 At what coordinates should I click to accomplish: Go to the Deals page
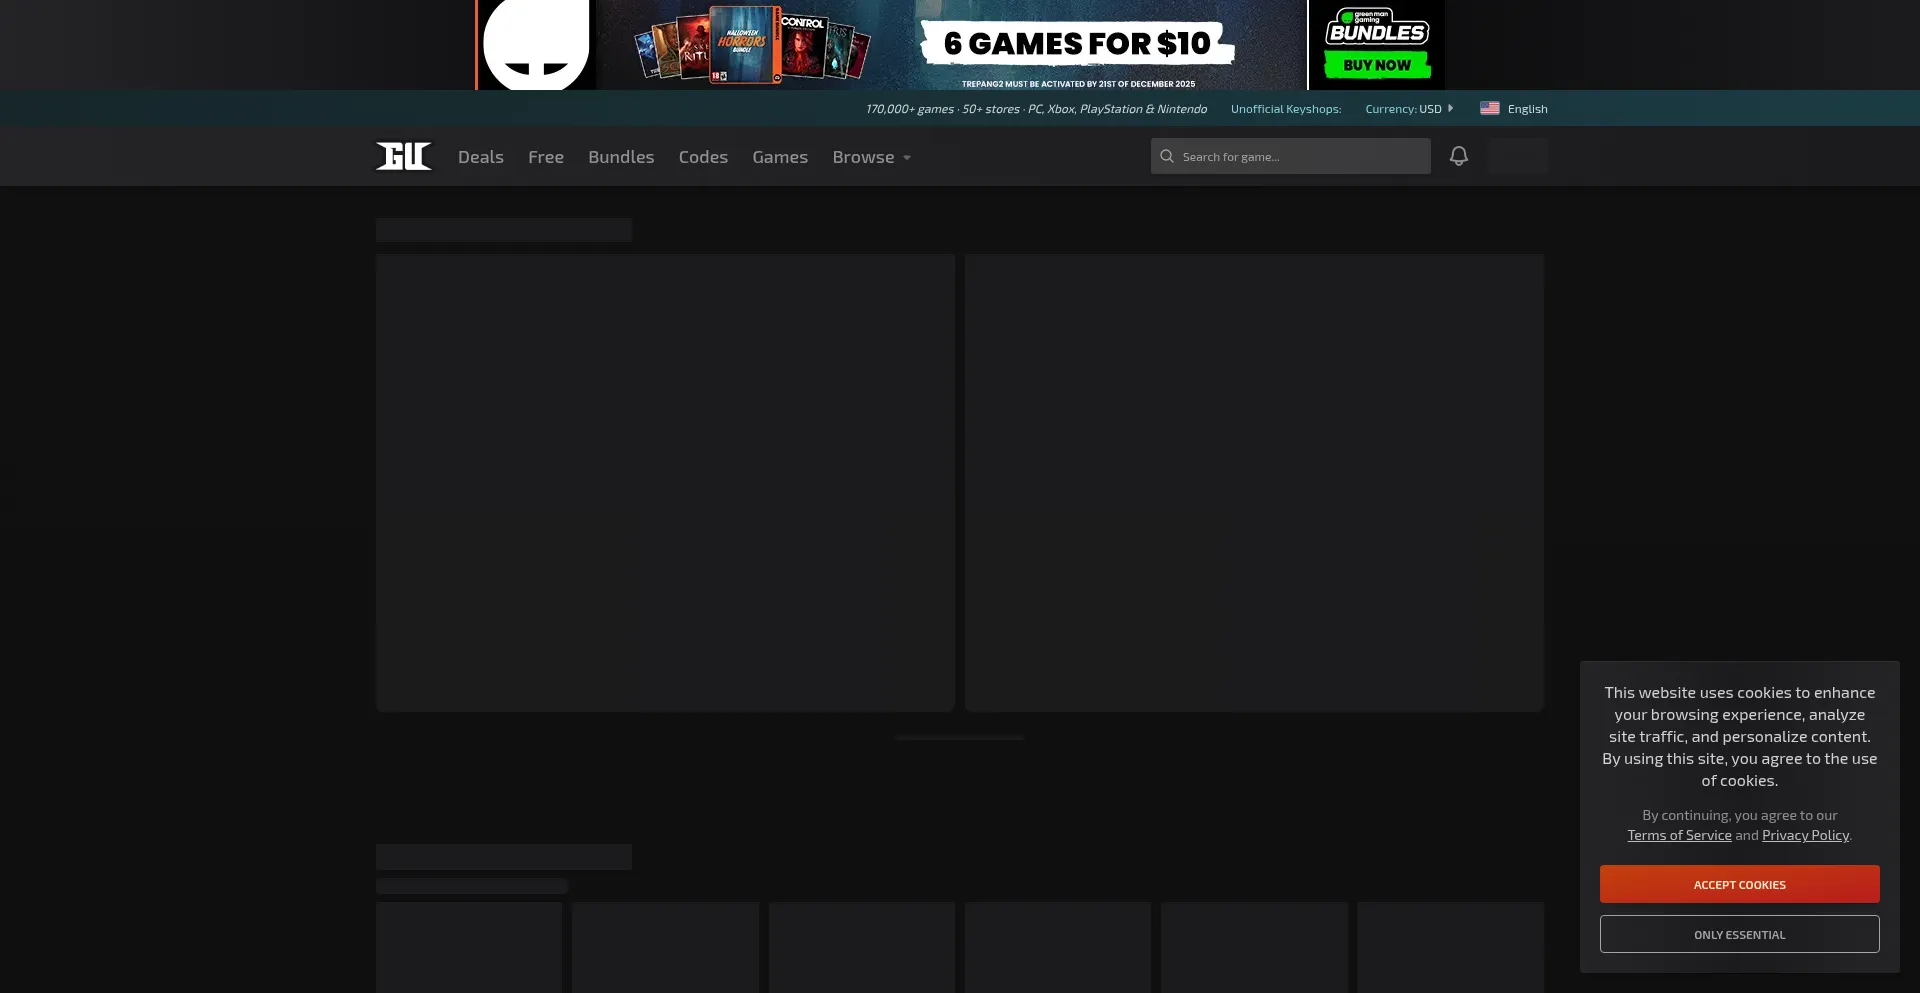[480, 157]
